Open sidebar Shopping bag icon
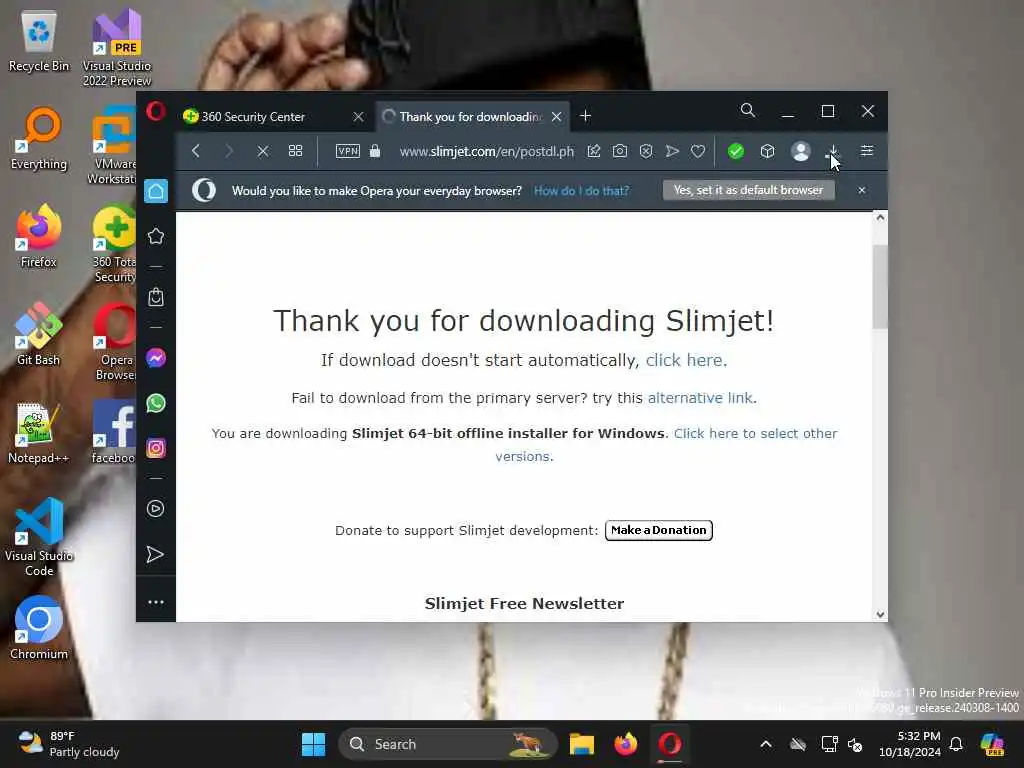This screenshot has width=1024, height=768. [x=155, y=297]
